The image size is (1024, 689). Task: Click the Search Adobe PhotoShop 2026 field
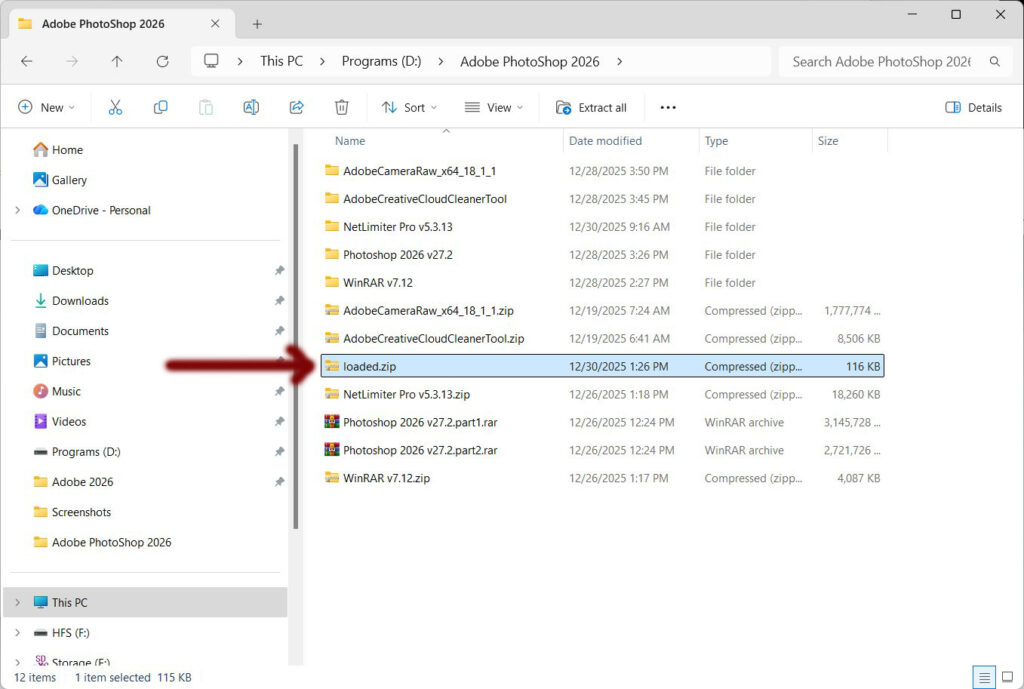click(880, 61)
